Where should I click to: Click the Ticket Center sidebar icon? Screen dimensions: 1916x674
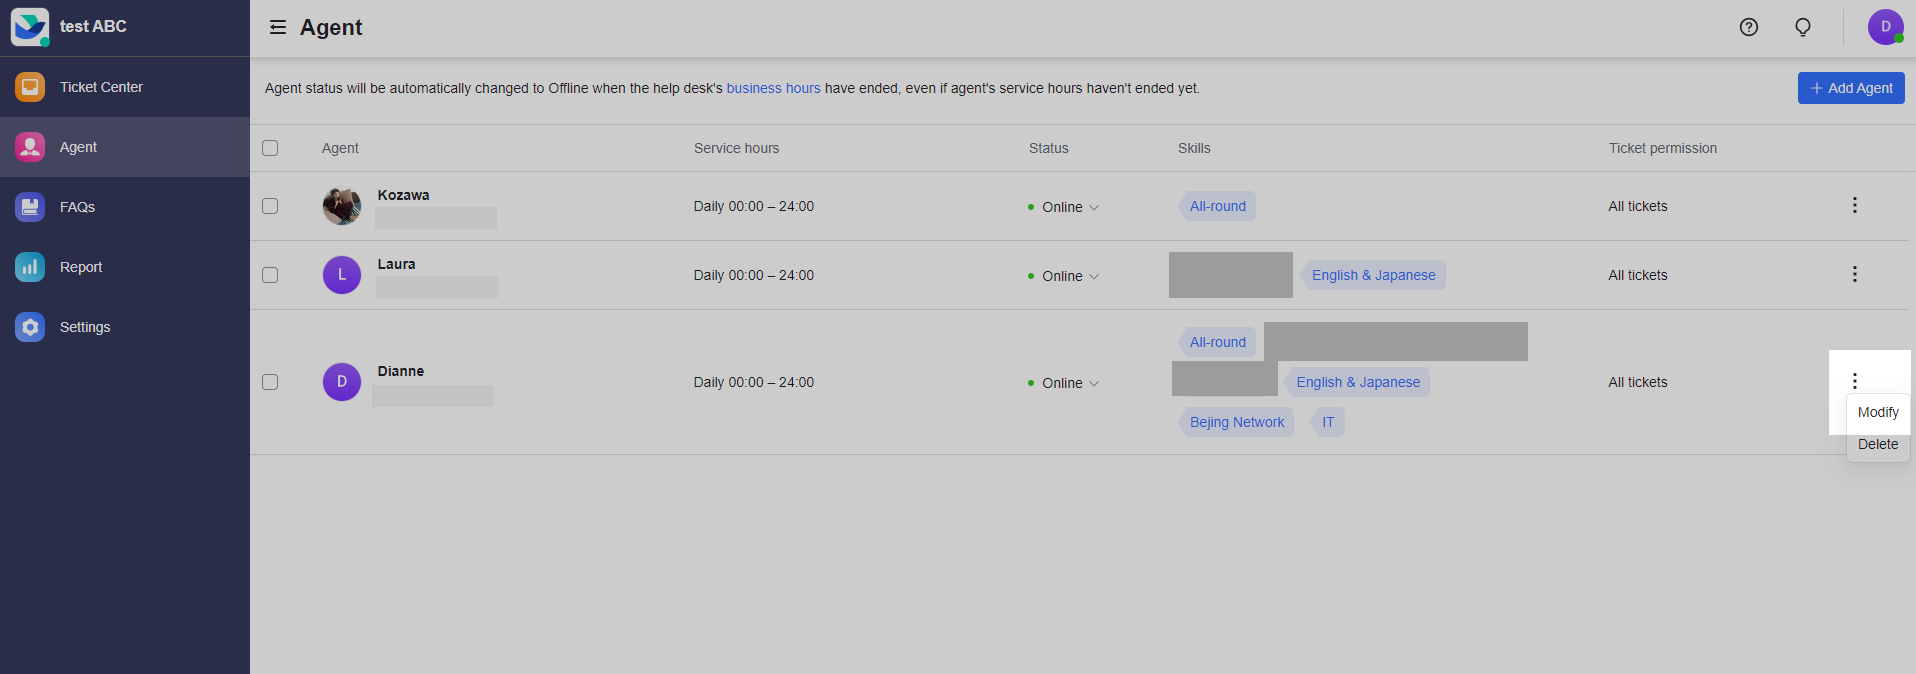click(30, 87)
